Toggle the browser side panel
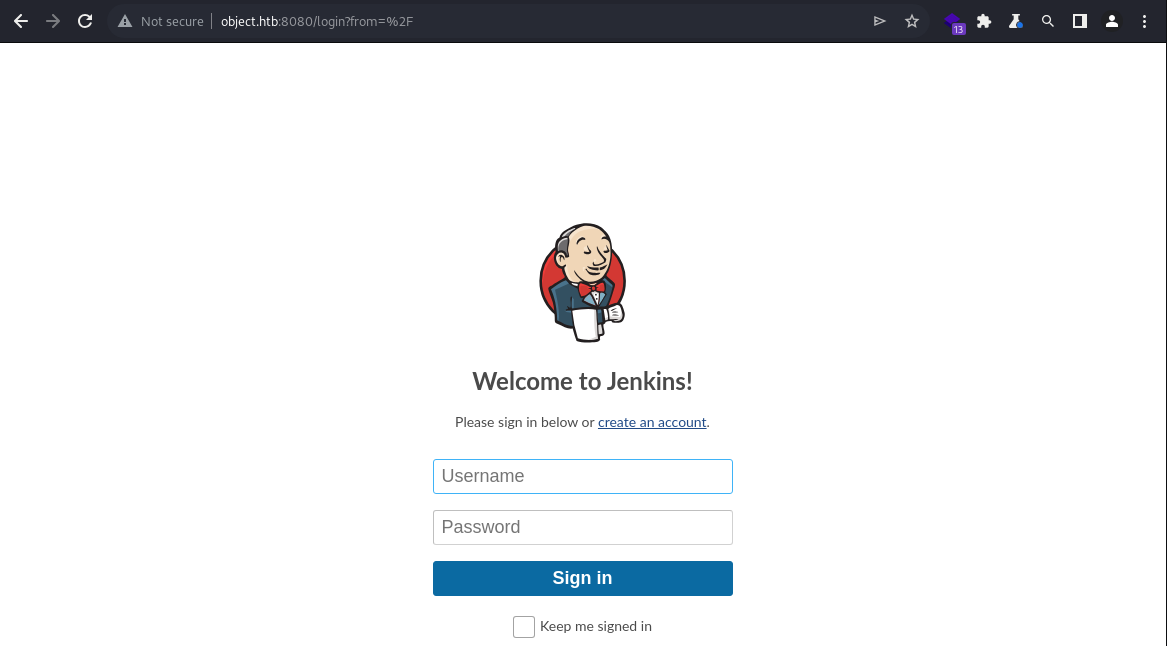This screenshot has height=646, width=1167. 1080,21
